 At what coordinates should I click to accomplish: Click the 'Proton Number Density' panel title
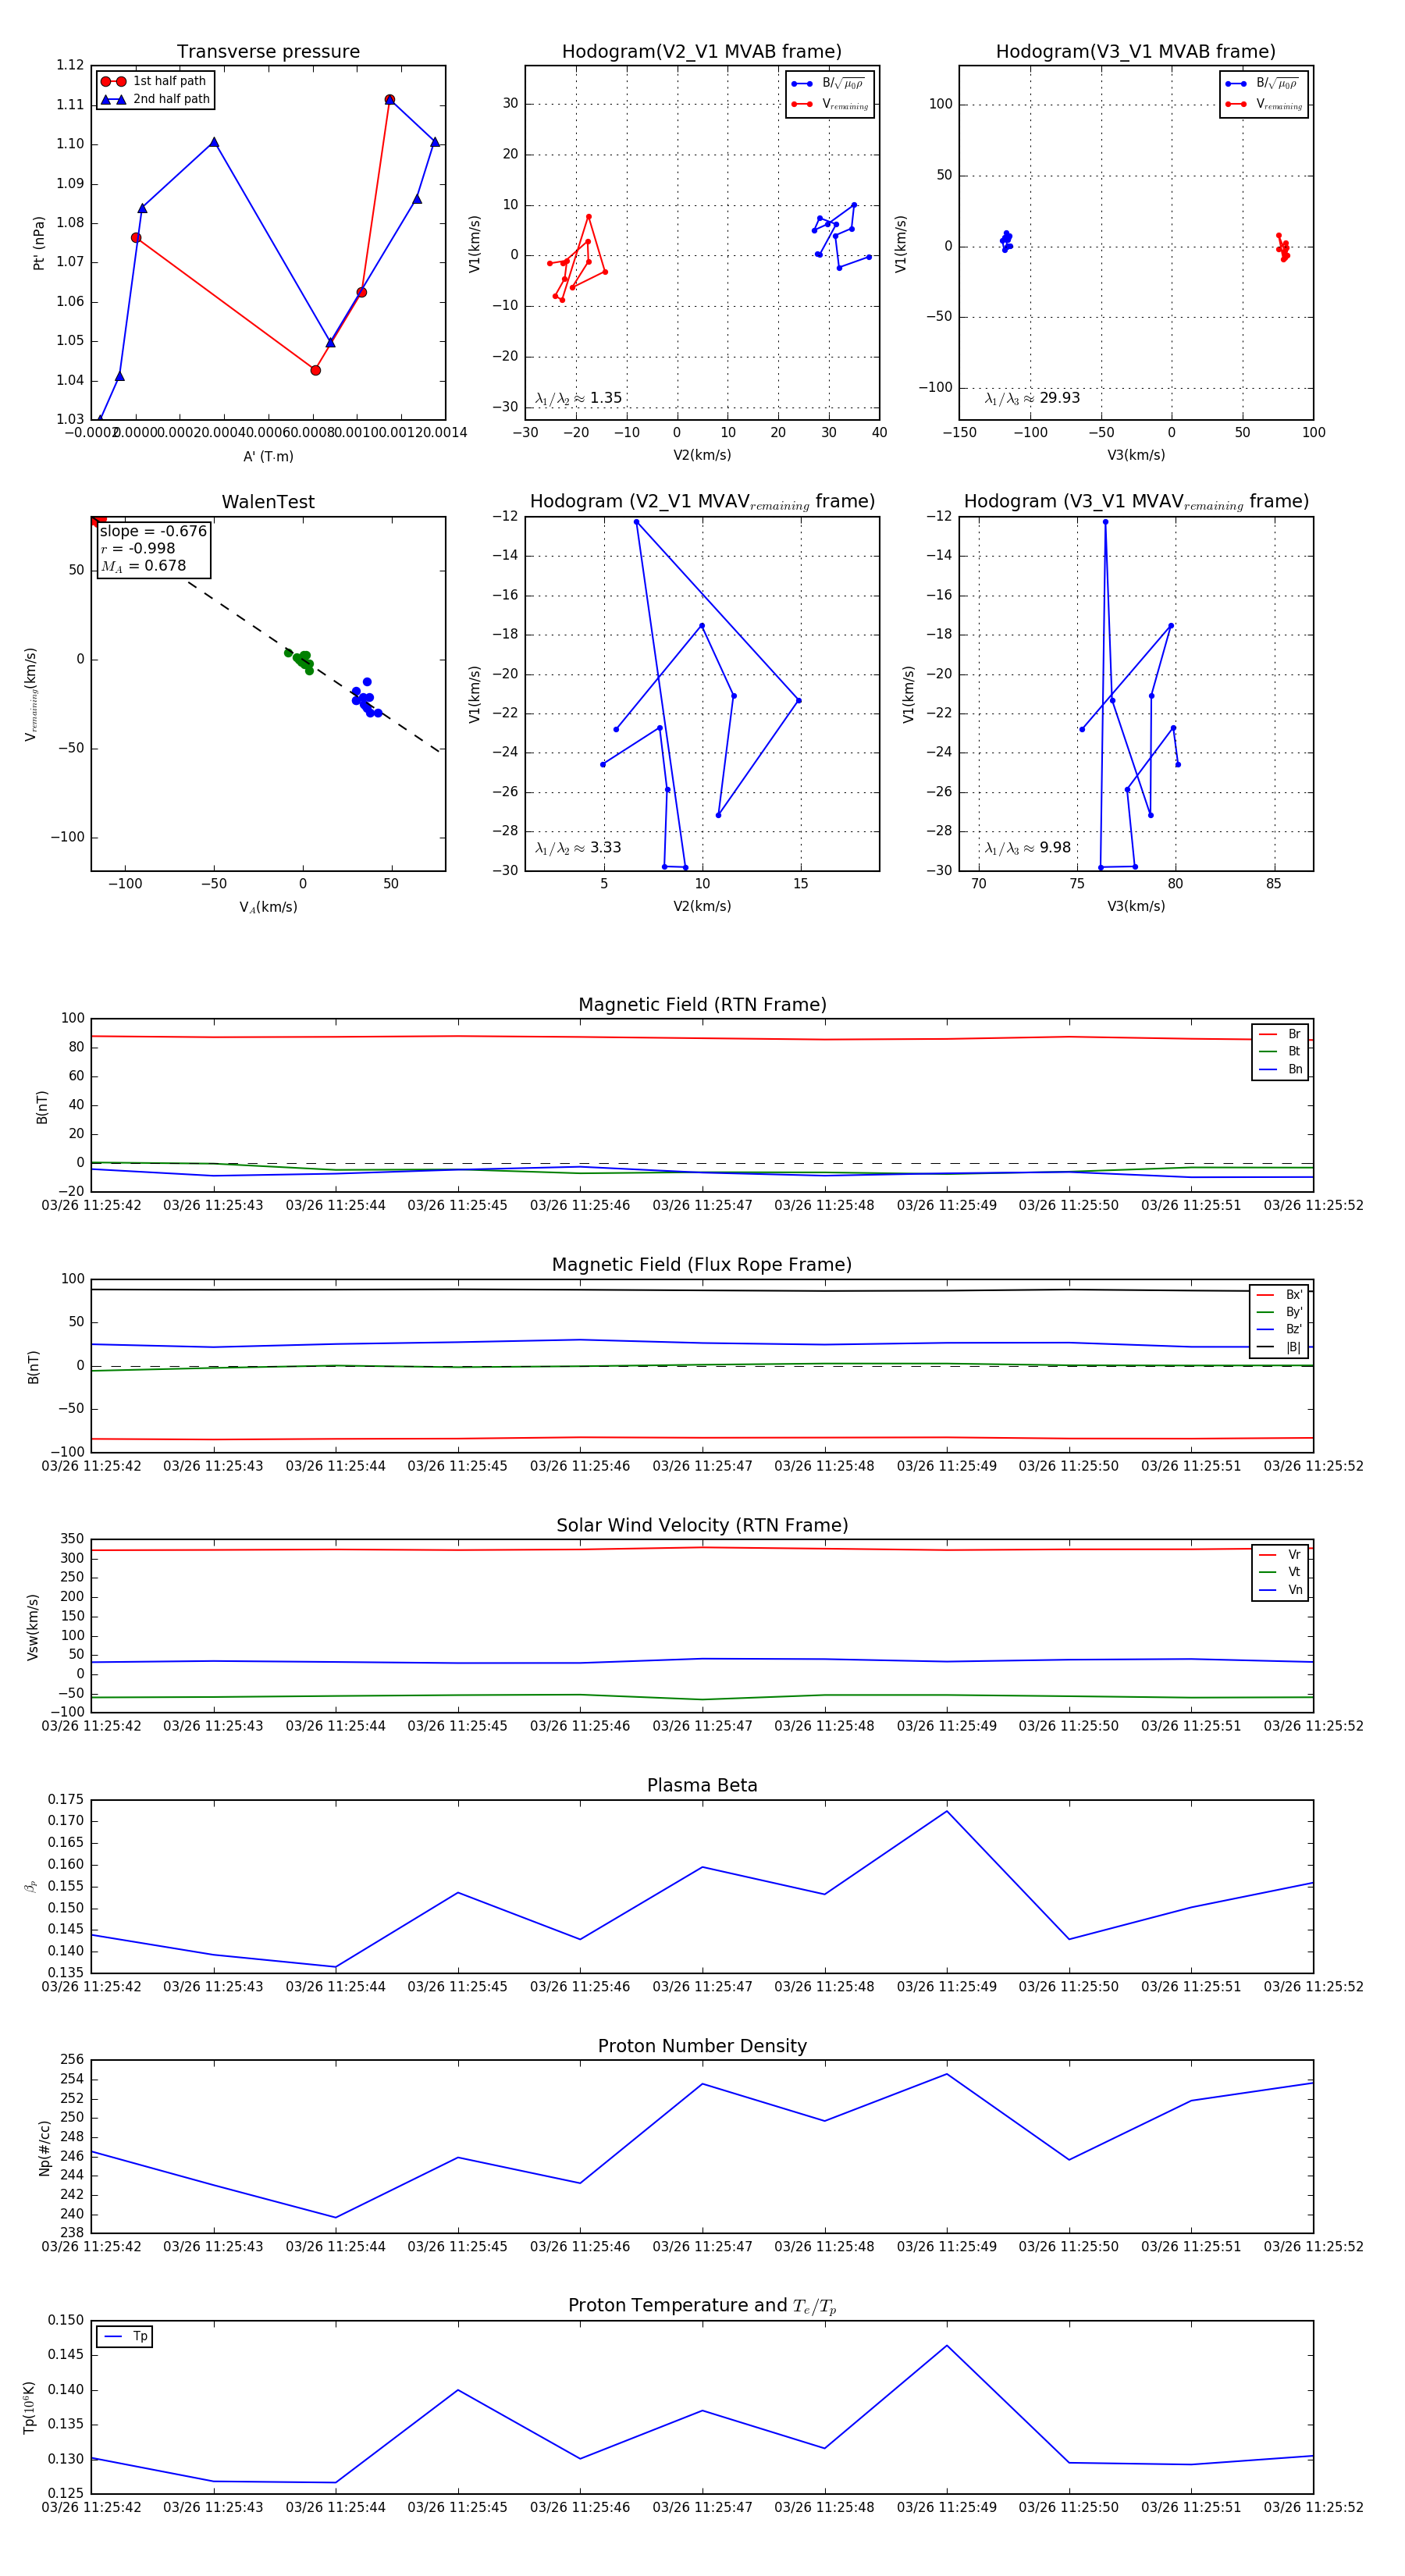(x=701, y=2046)
